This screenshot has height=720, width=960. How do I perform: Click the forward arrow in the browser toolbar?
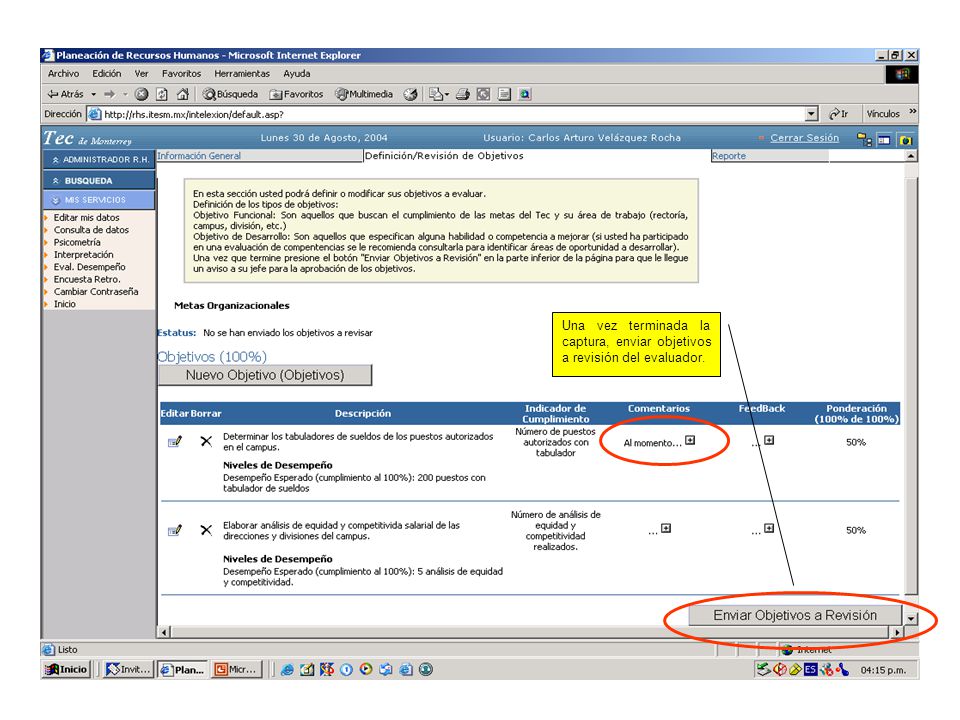pos(110,94)
